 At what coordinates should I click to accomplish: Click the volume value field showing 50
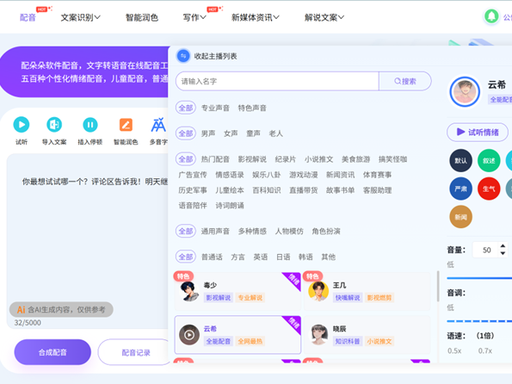(x=486, y=250)
